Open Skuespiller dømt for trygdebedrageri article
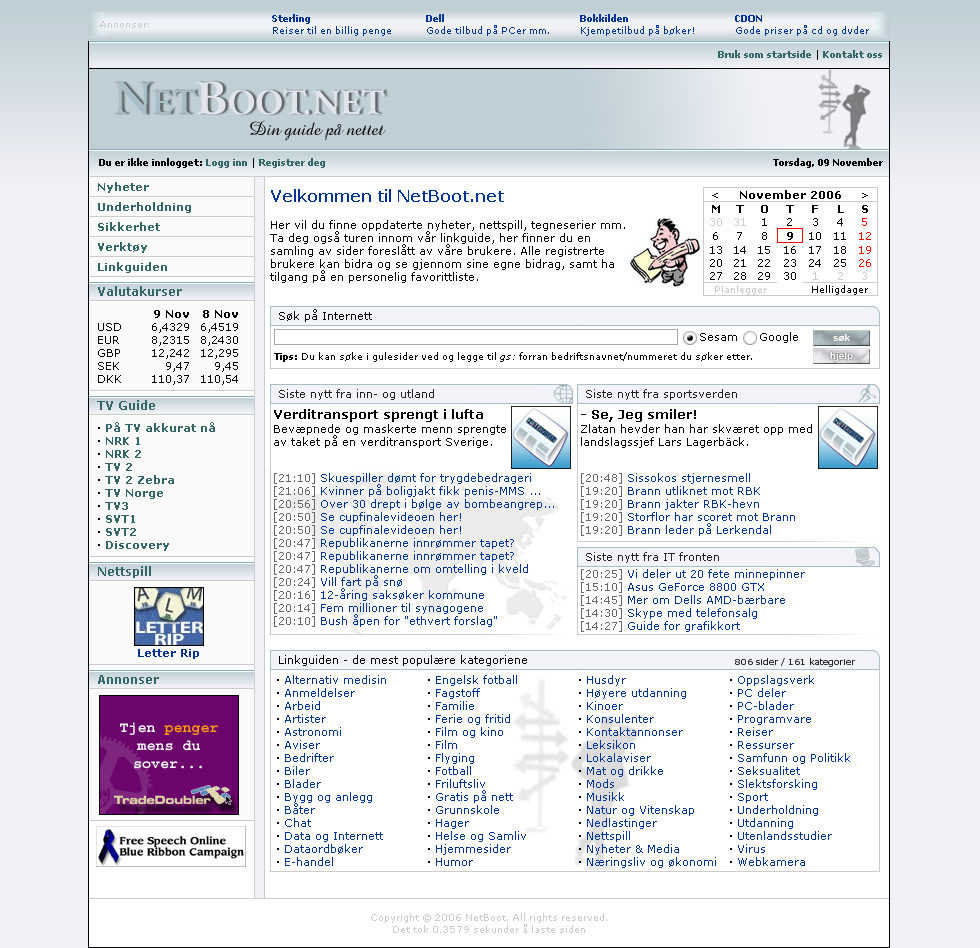The width and height of the screenshot is (980, 948). [426, 478]
